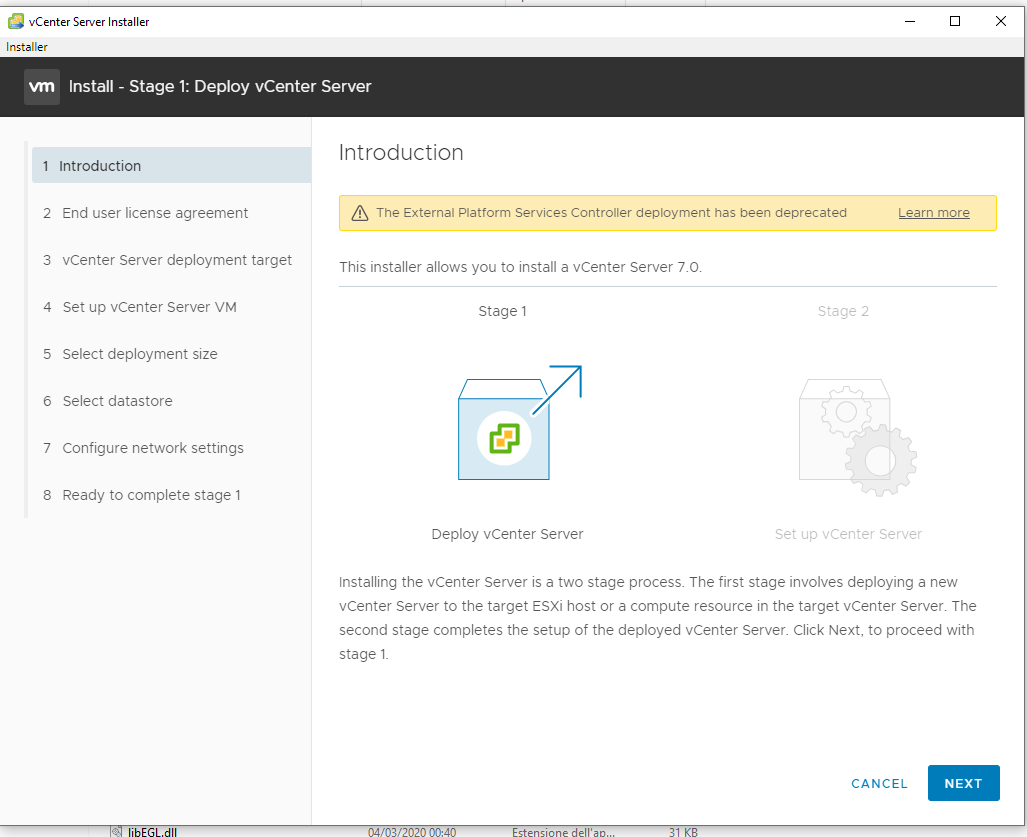Click the Stage 2 label
This screenshot has height=837, width=1027.
point(843,311)
